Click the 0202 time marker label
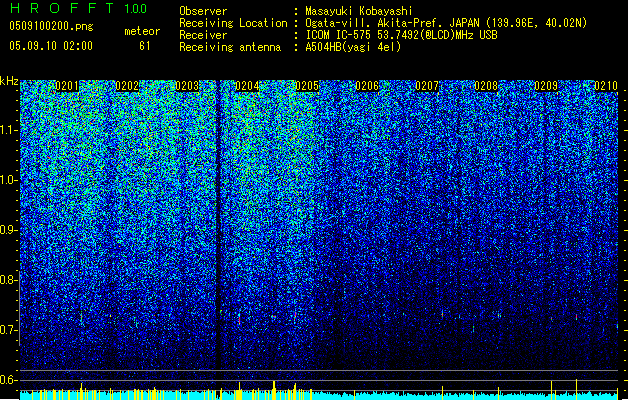This screenshot has width=629, height=400. pos(127,86)
